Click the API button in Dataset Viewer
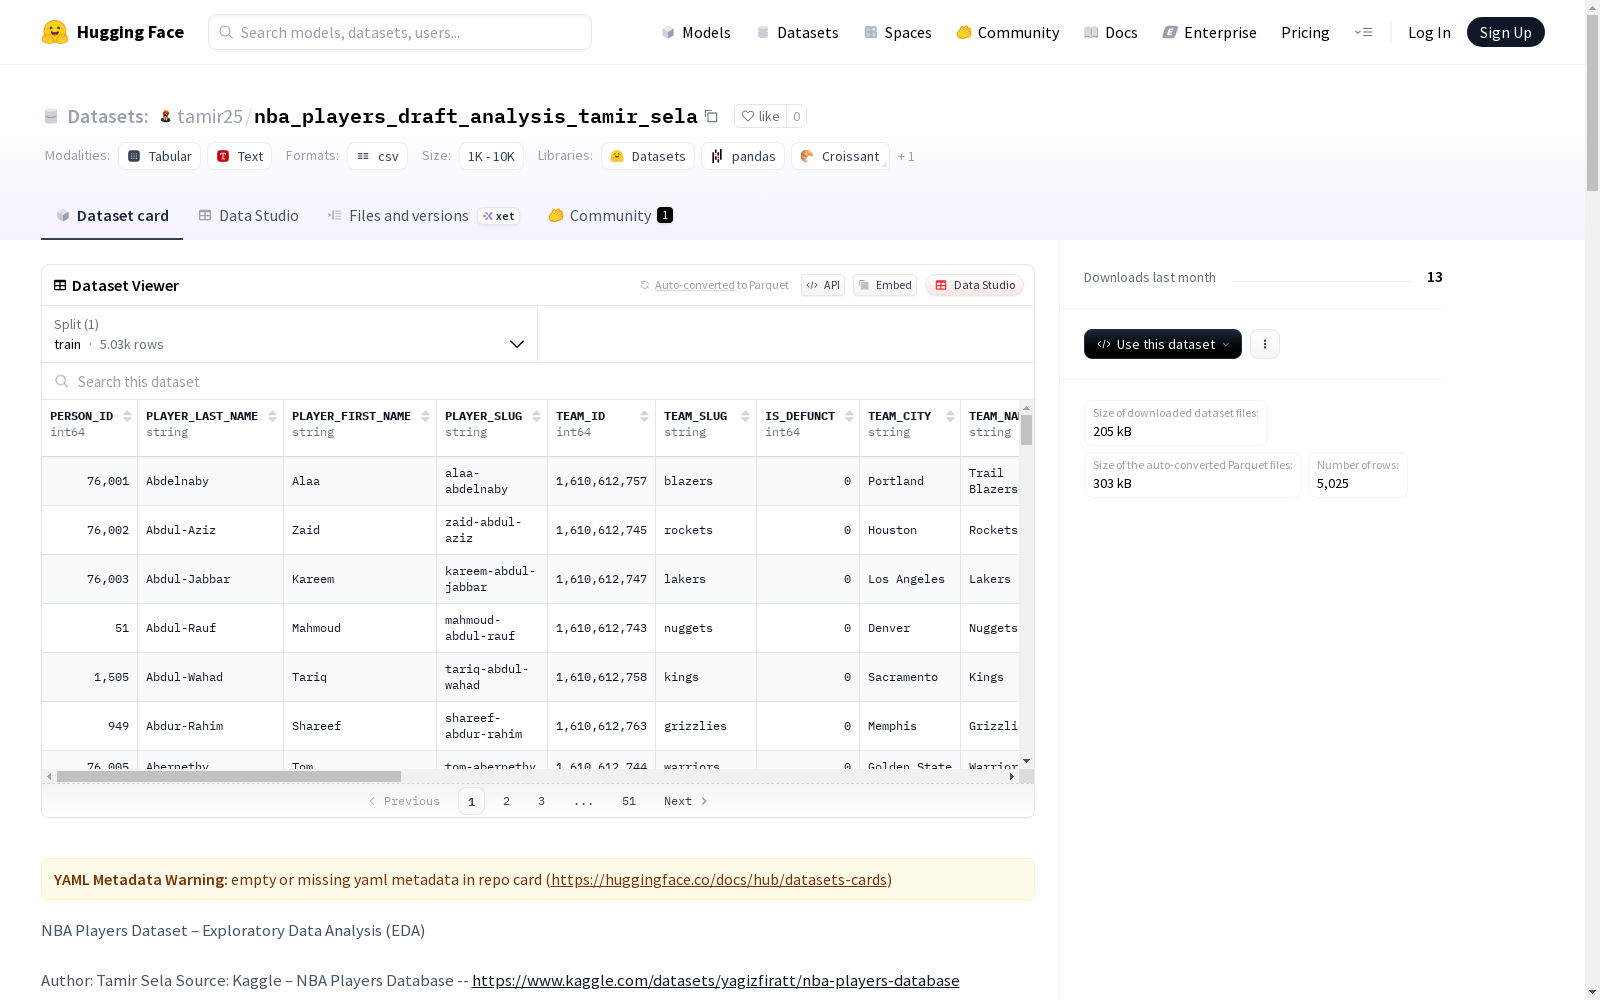1600x1000 pixels. pyautogui.click(x=823, y=285)
